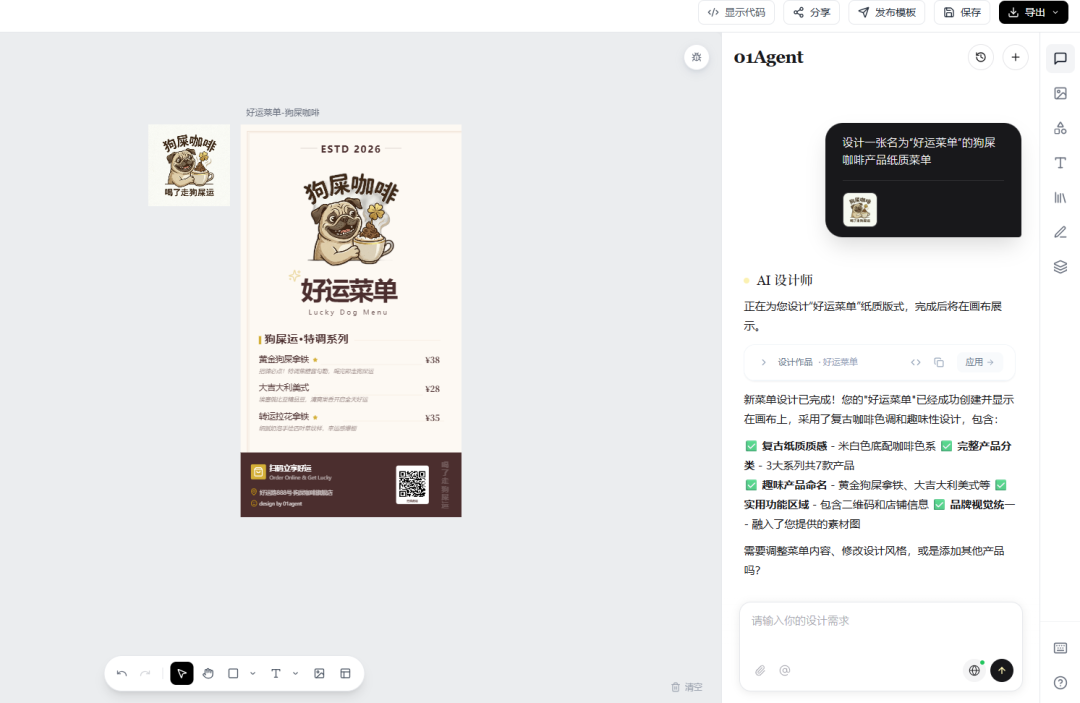Image resolution: width=1080 pixels, height=703 pixels.
Task: Expand the text tool options chevron
Action: pyautogui.click(x=295, y=673)
